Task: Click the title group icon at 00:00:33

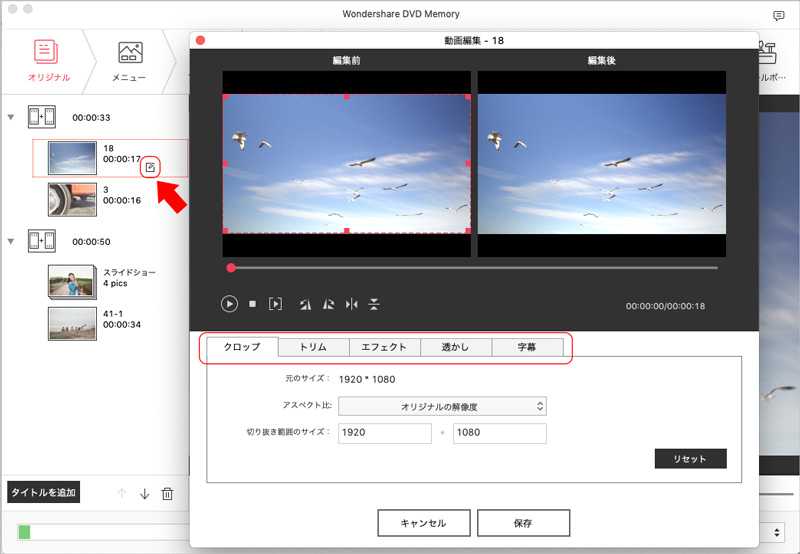Action: coord(42,117)
